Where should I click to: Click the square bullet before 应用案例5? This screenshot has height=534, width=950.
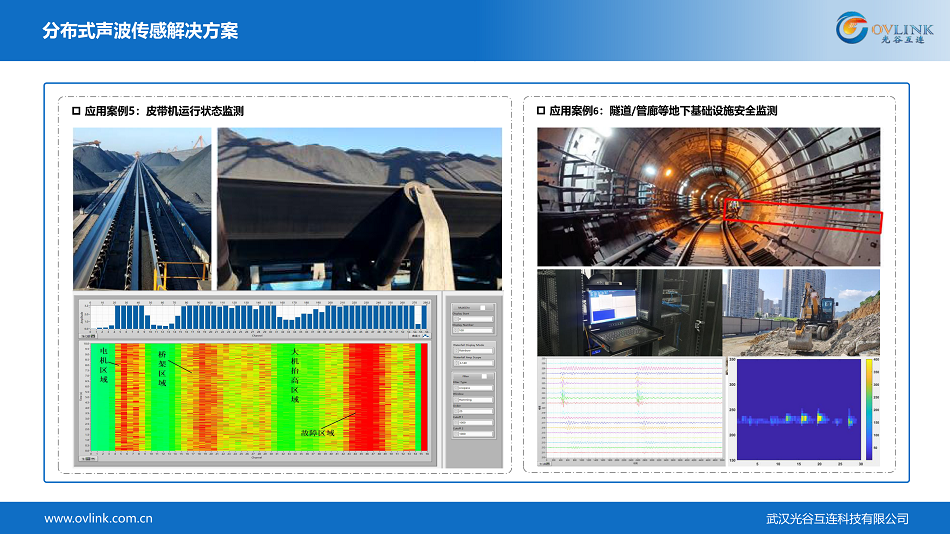(x=76, y=111)
